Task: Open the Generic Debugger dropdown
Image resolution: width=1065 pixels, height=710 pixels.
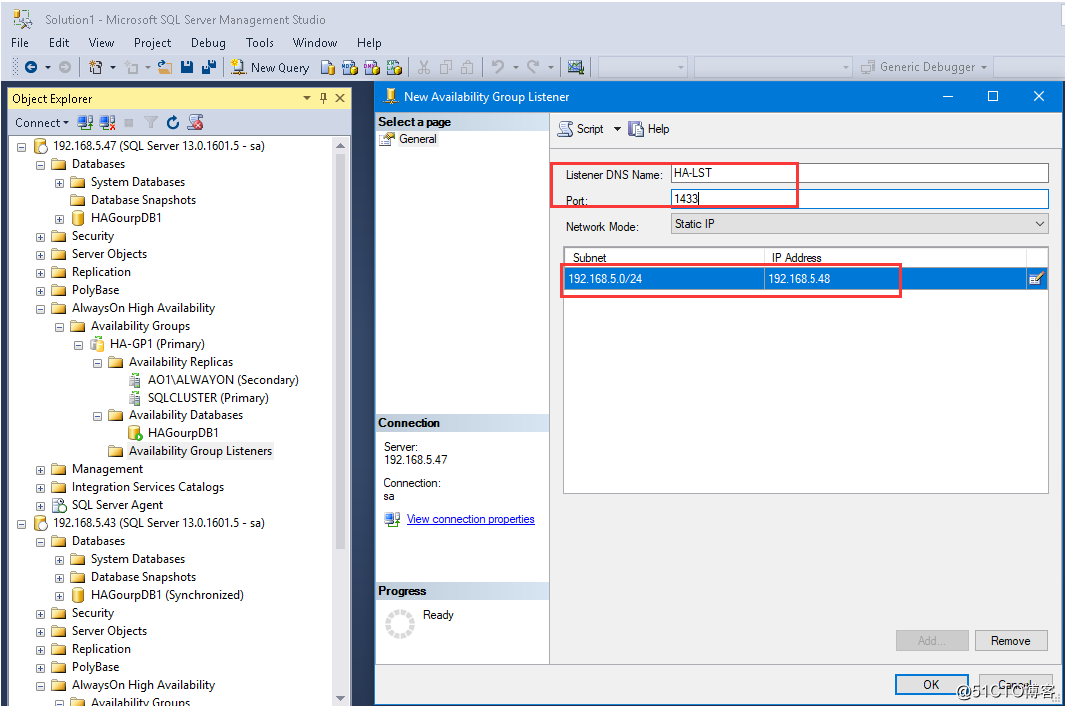Action: tap(983, 67)
